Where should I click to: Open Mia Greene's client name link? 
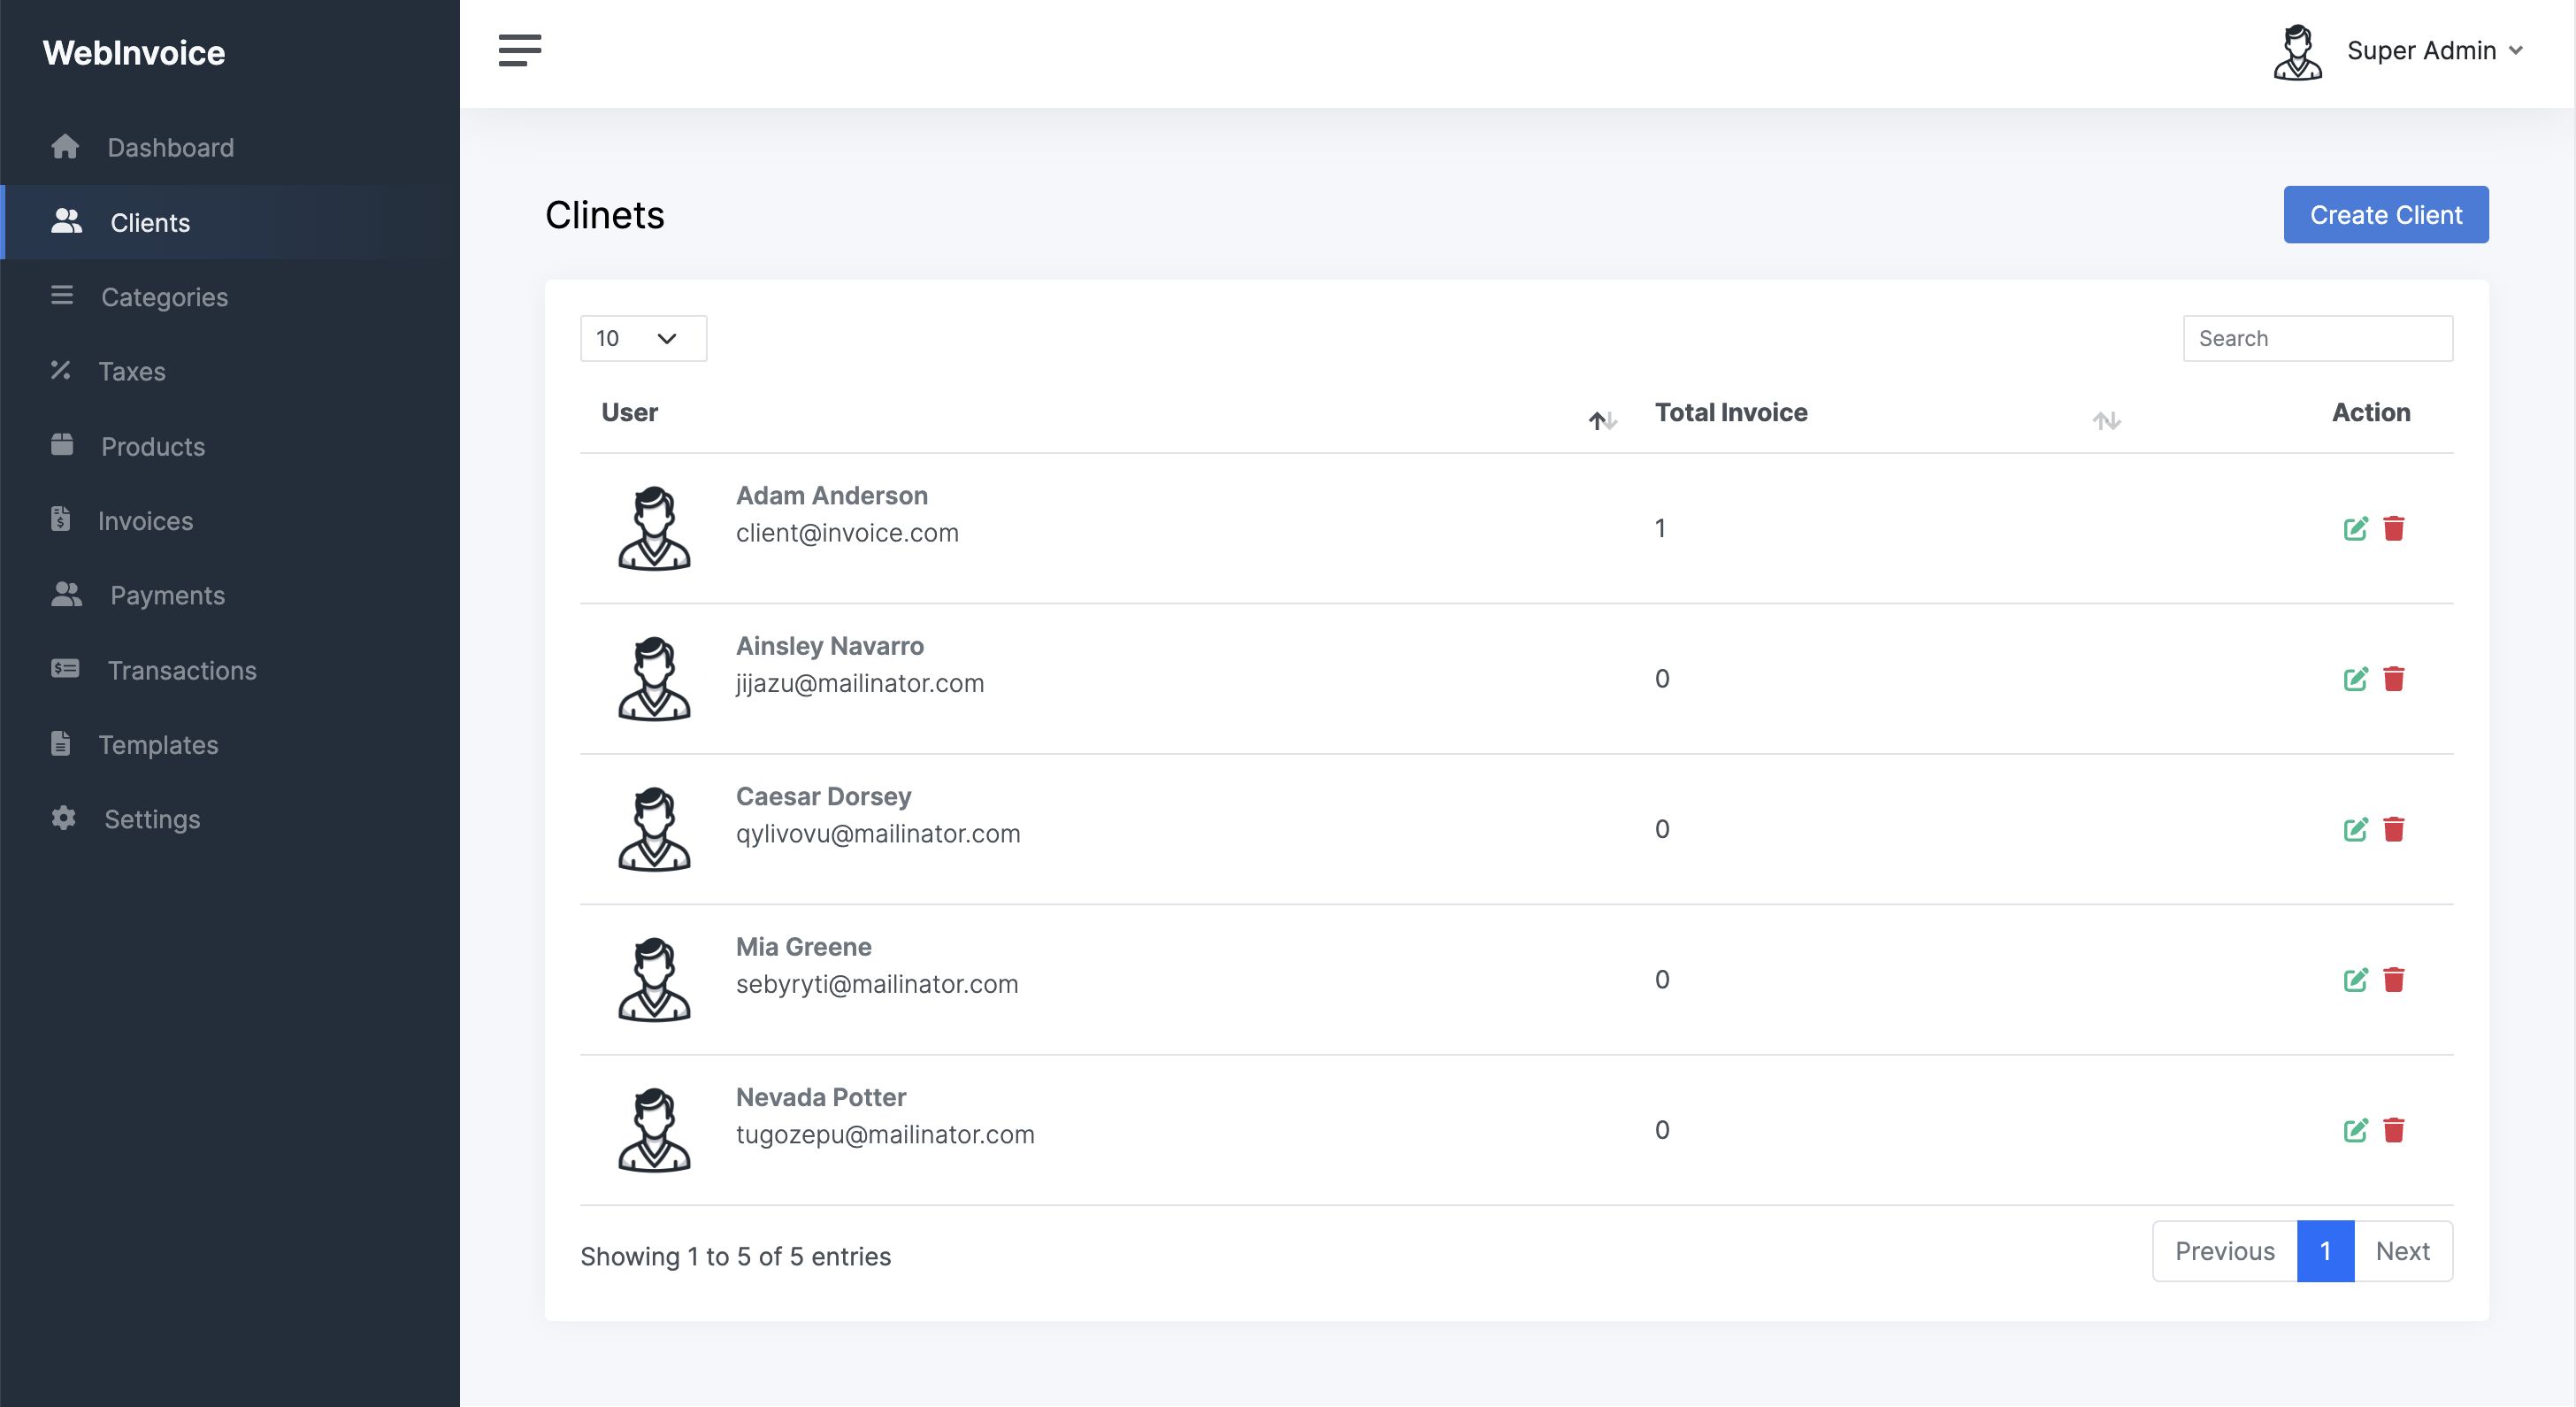[x=803, y=946]
